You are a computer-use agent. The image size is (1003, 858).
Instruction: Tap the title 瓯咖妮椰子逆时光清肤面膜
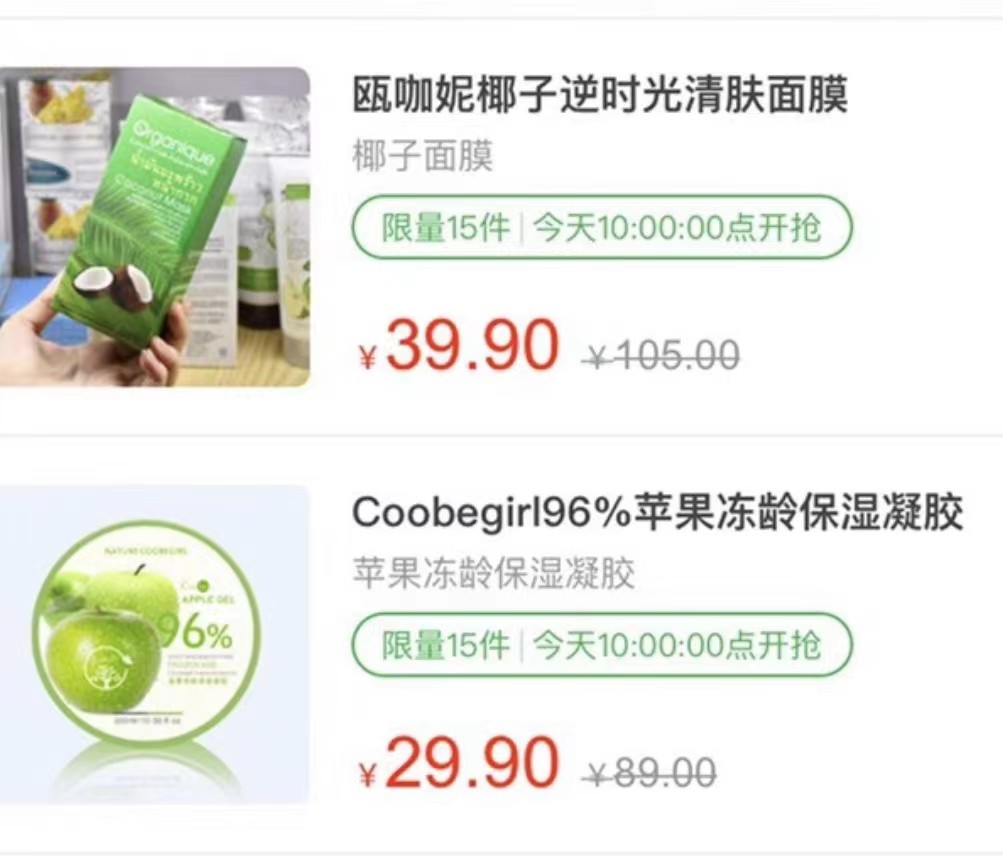[x=600, y=94]
